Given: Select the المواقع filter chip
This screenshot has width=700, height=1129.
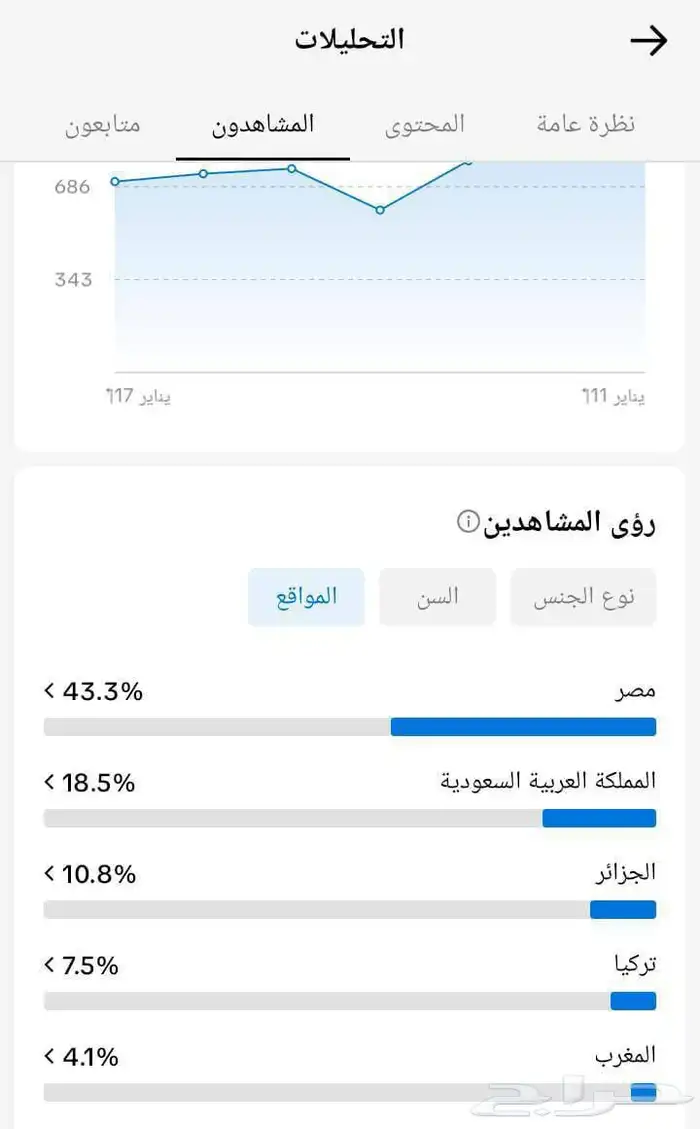Looking at the screenshot, I should (306, 597).
